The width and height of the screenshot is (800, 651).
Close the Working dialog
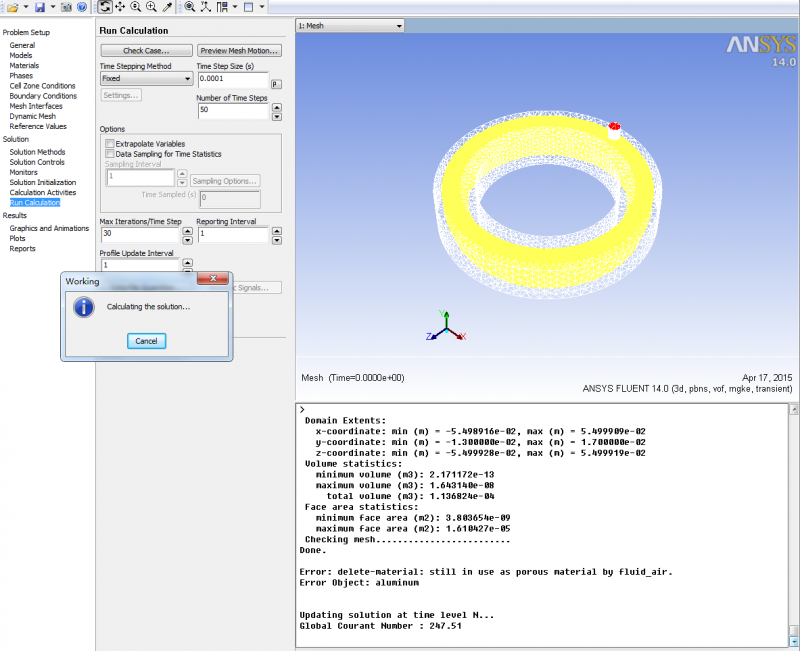(x=213, y=279)
